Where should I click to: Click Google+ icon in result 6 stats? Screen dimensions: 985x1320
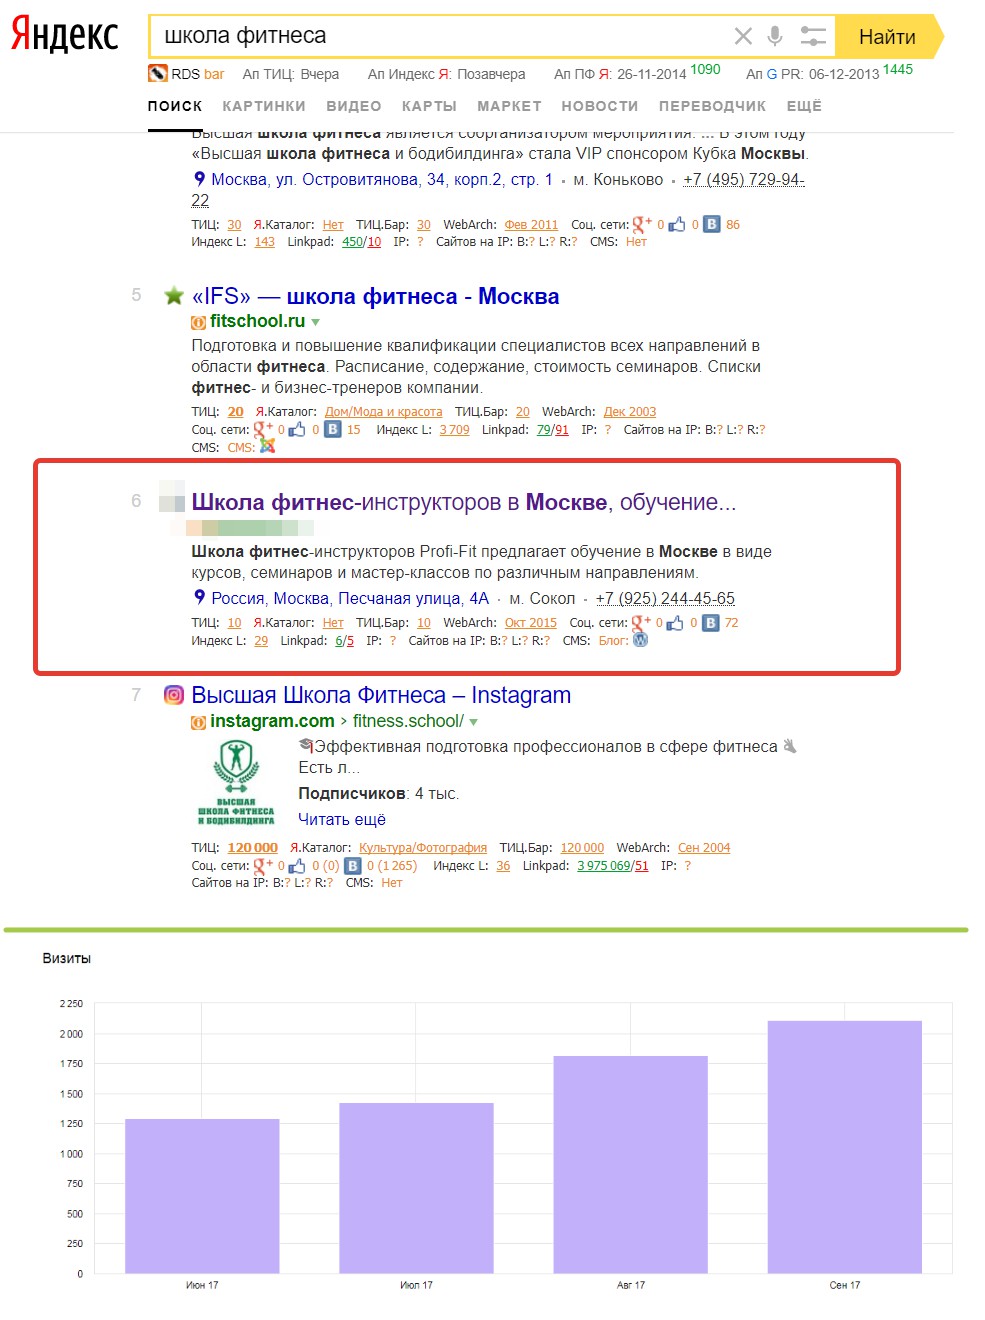coord(640,622)
